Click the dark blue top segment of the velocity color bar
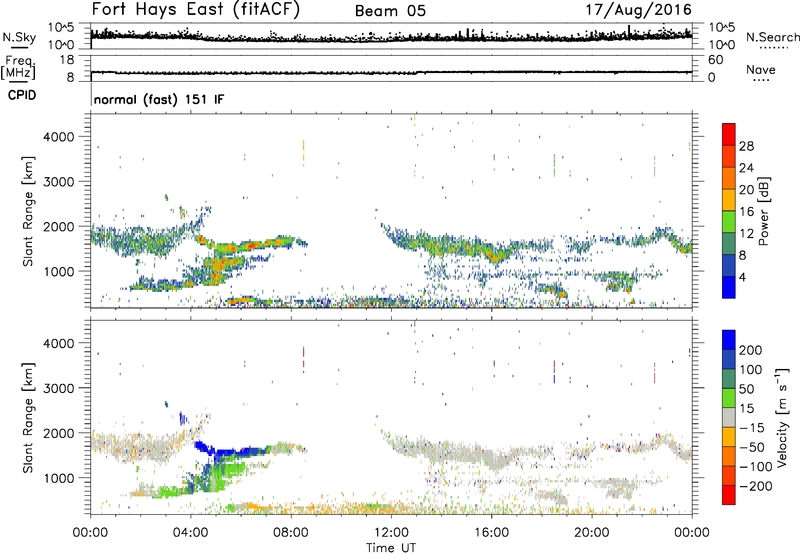Viewport: 800px width, 554px height. click(729, 340)
